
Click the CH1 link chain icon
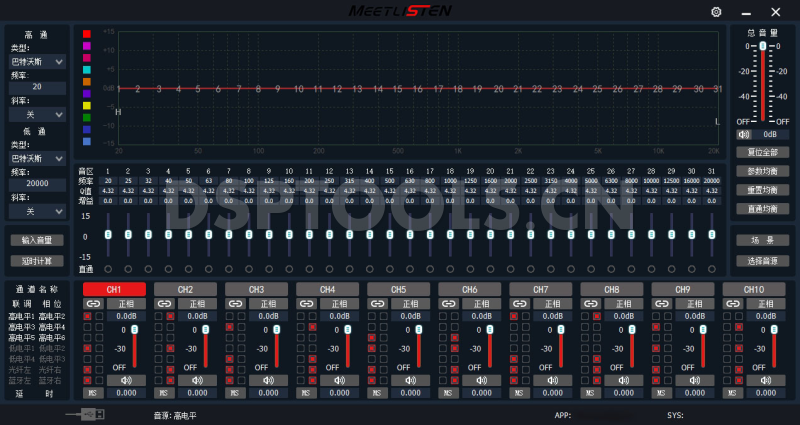click(93, 303)
